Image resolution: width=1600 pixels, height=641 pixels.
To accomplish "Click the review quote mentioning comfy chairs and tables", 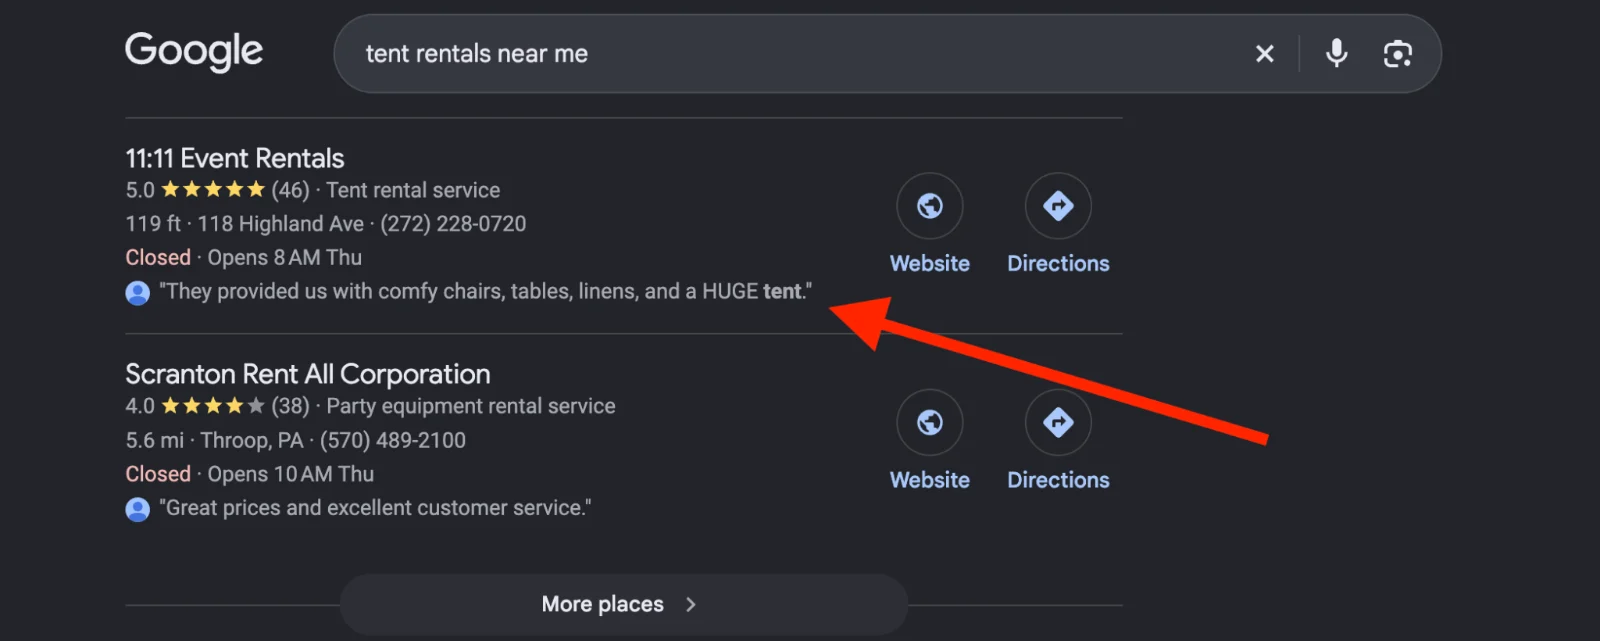I will [486, 291].
